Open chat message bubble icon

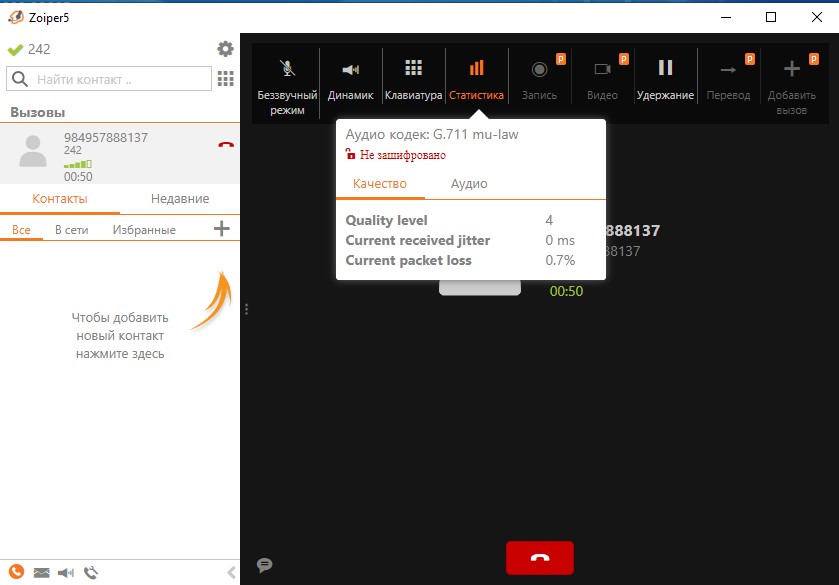[264, 565]
